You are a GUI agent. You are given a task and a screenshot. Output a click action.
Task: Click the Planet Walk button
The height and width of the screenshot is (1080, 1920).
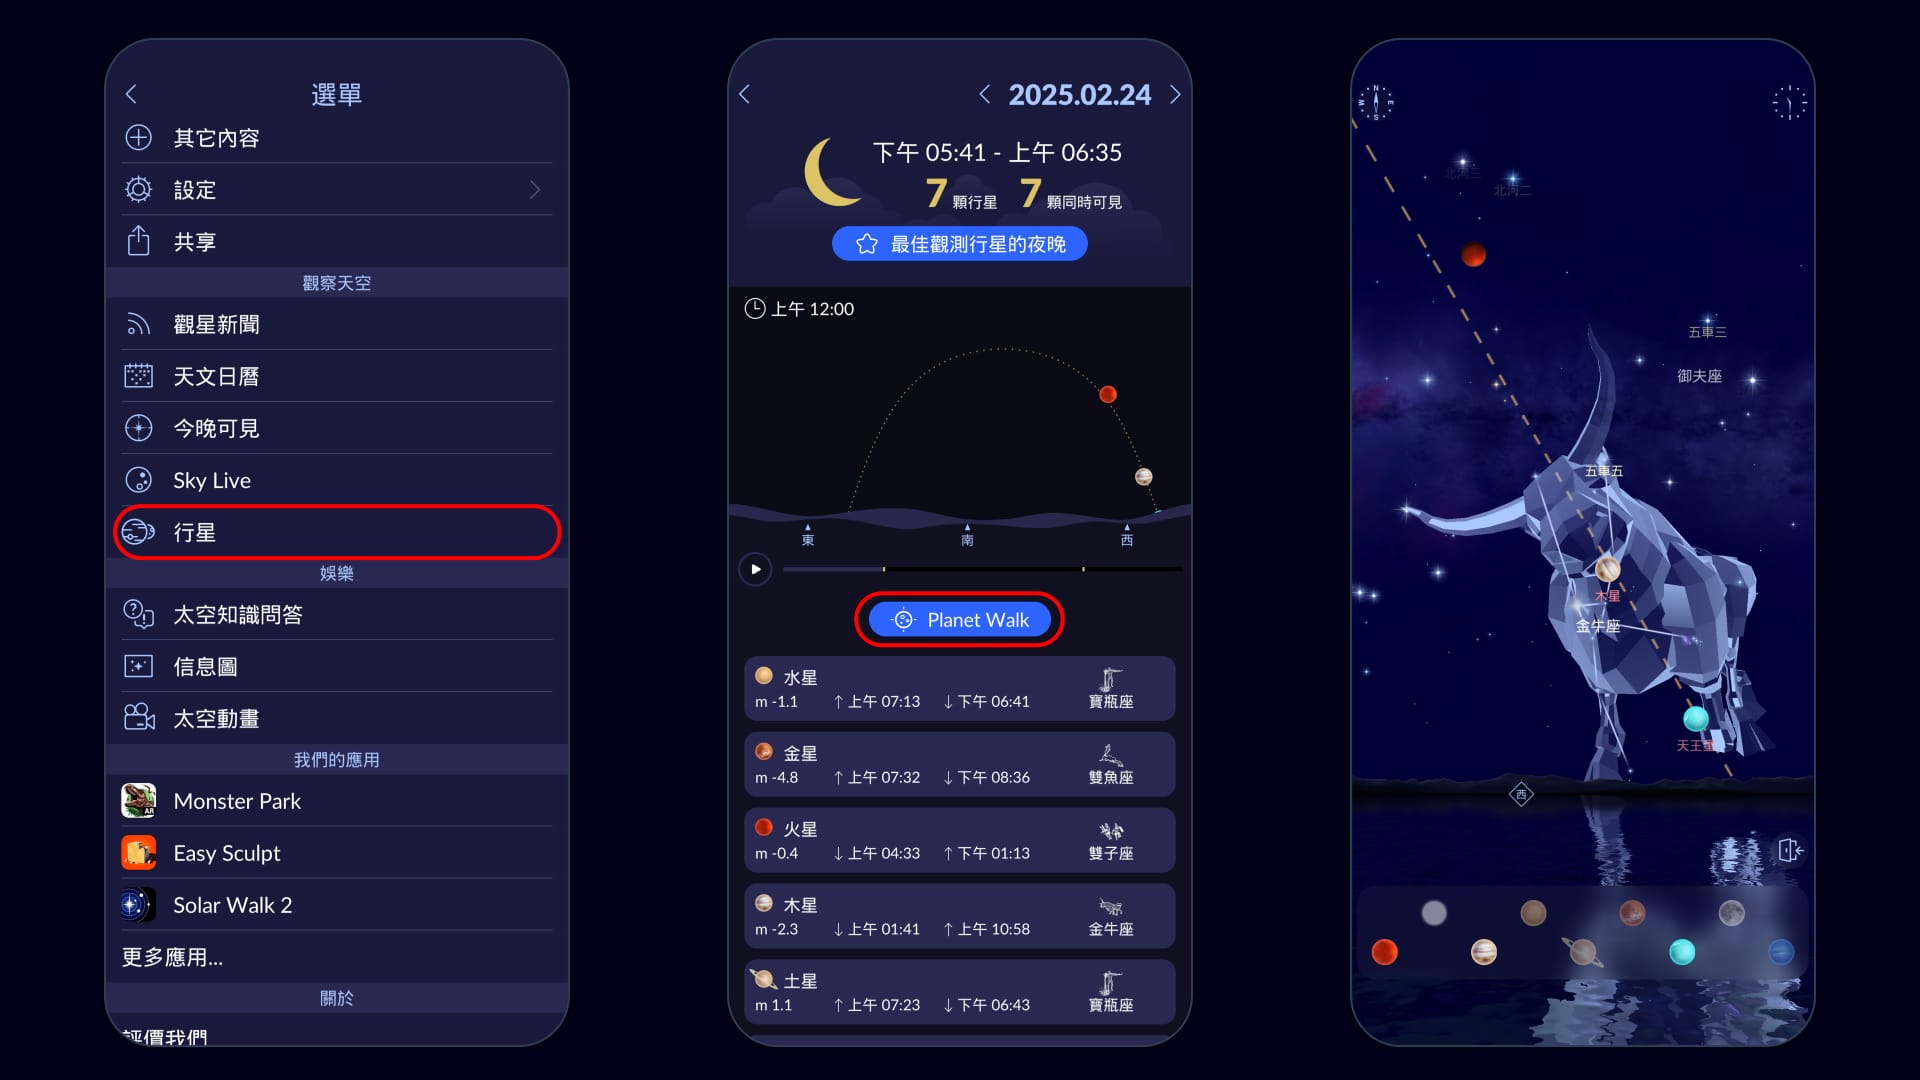[960, 620]
